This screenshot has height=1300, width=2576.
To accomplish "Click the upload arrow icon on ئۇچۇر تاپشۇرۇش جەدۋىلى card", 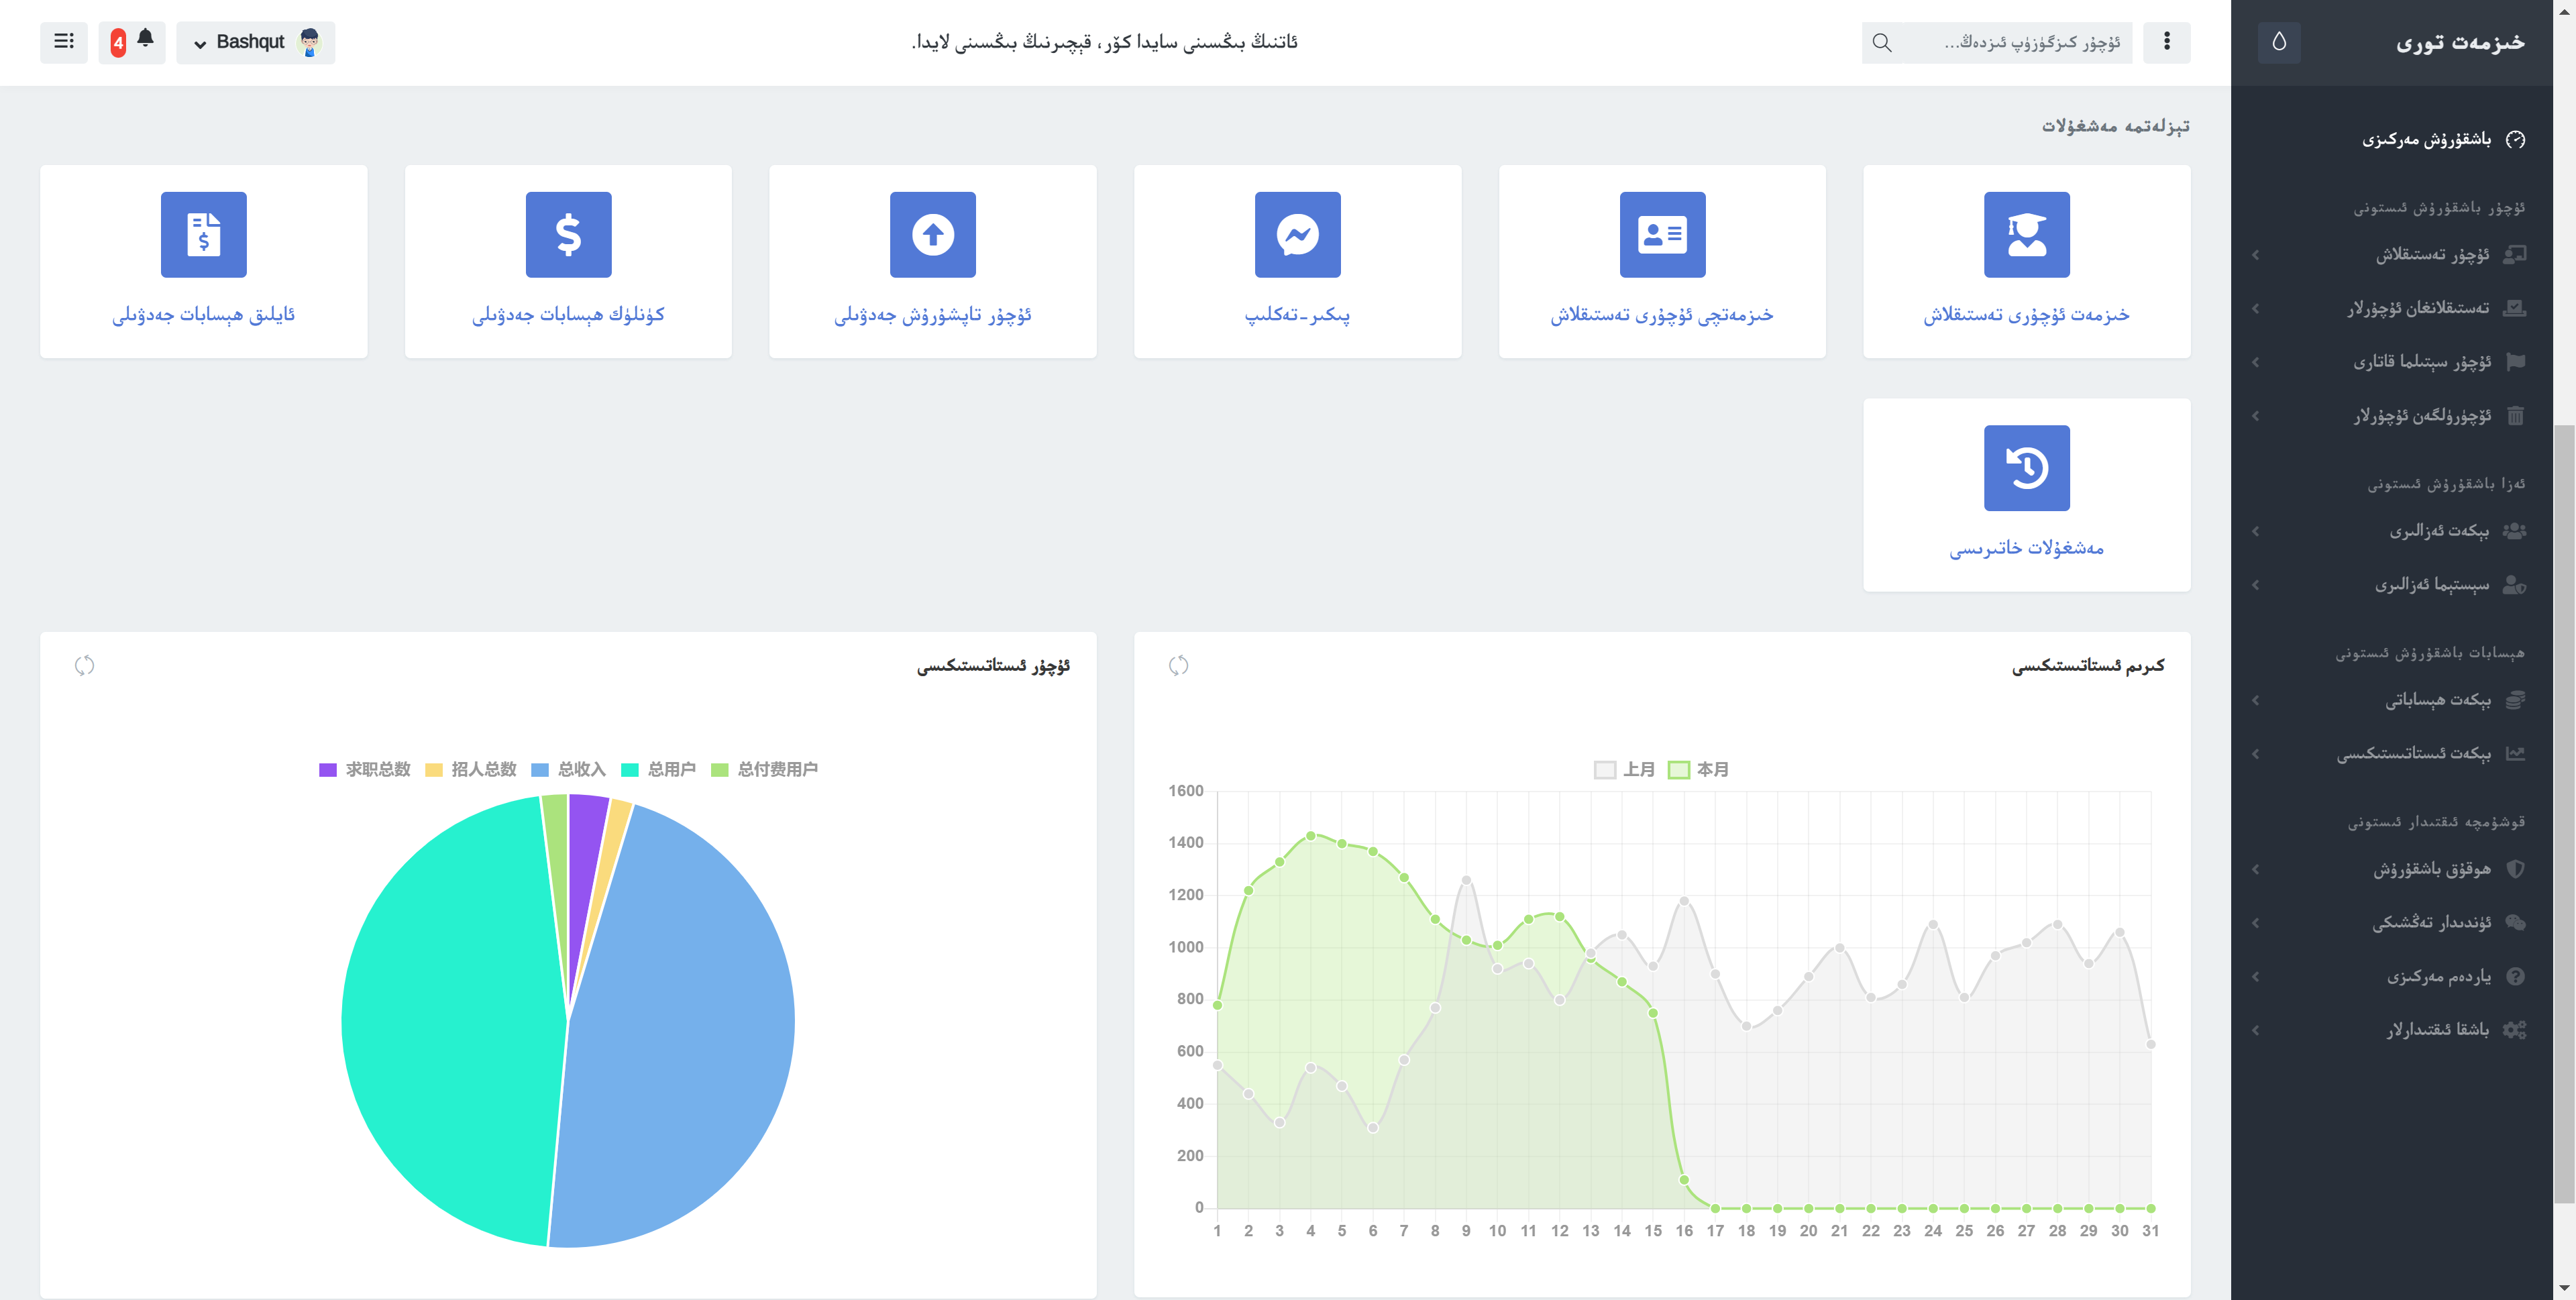I will click(933, 234).
